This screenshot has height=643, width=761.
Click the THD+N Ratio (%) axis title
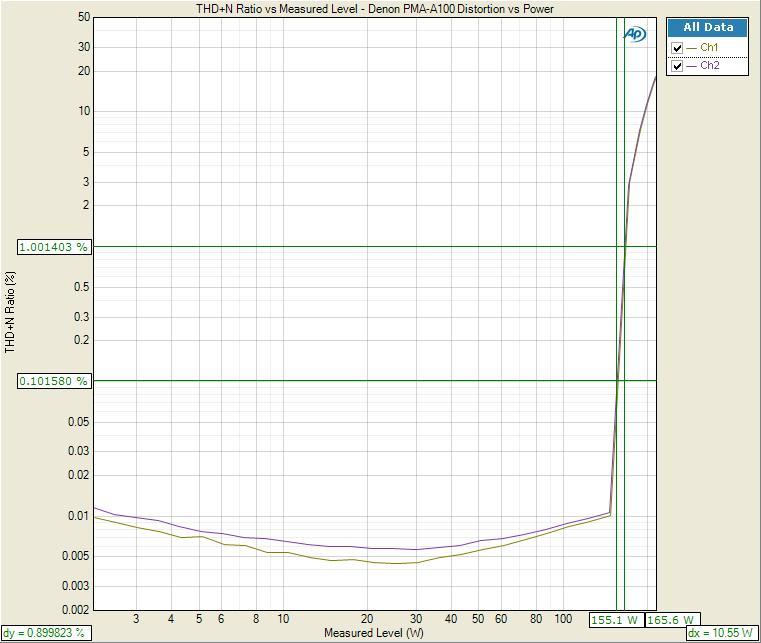point(11,312)
